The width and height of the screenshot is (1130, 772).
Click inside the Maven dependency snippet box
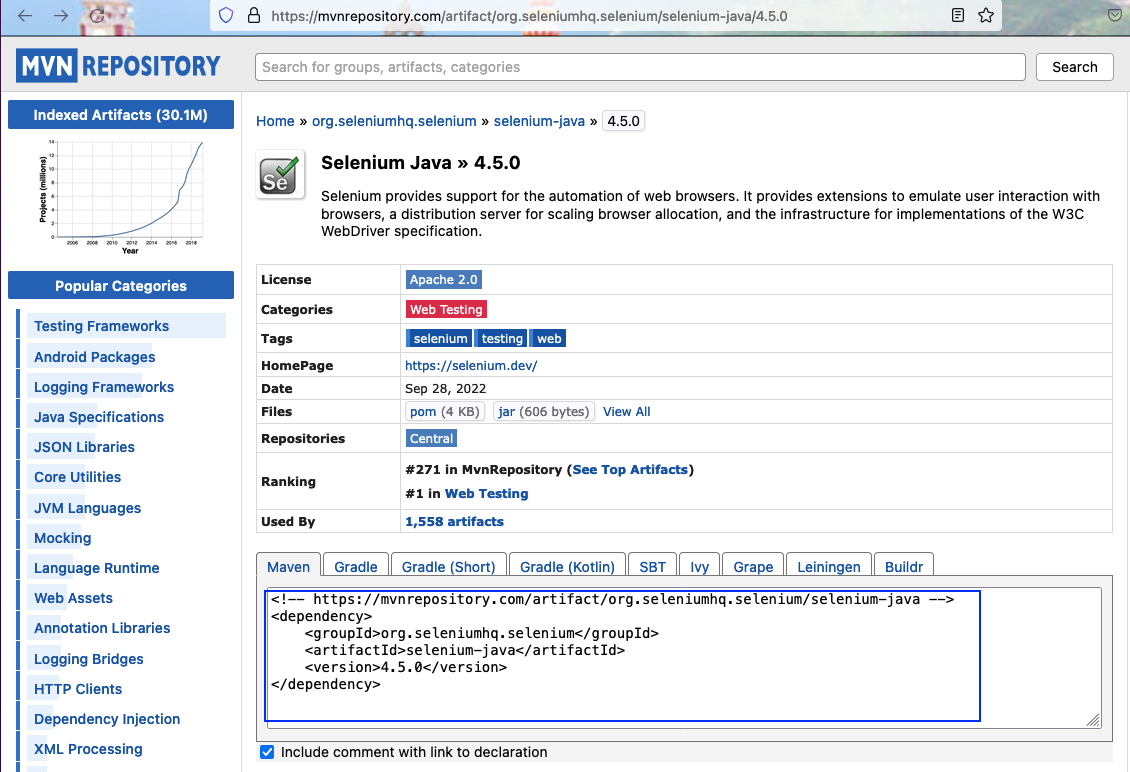click(683, 657)
